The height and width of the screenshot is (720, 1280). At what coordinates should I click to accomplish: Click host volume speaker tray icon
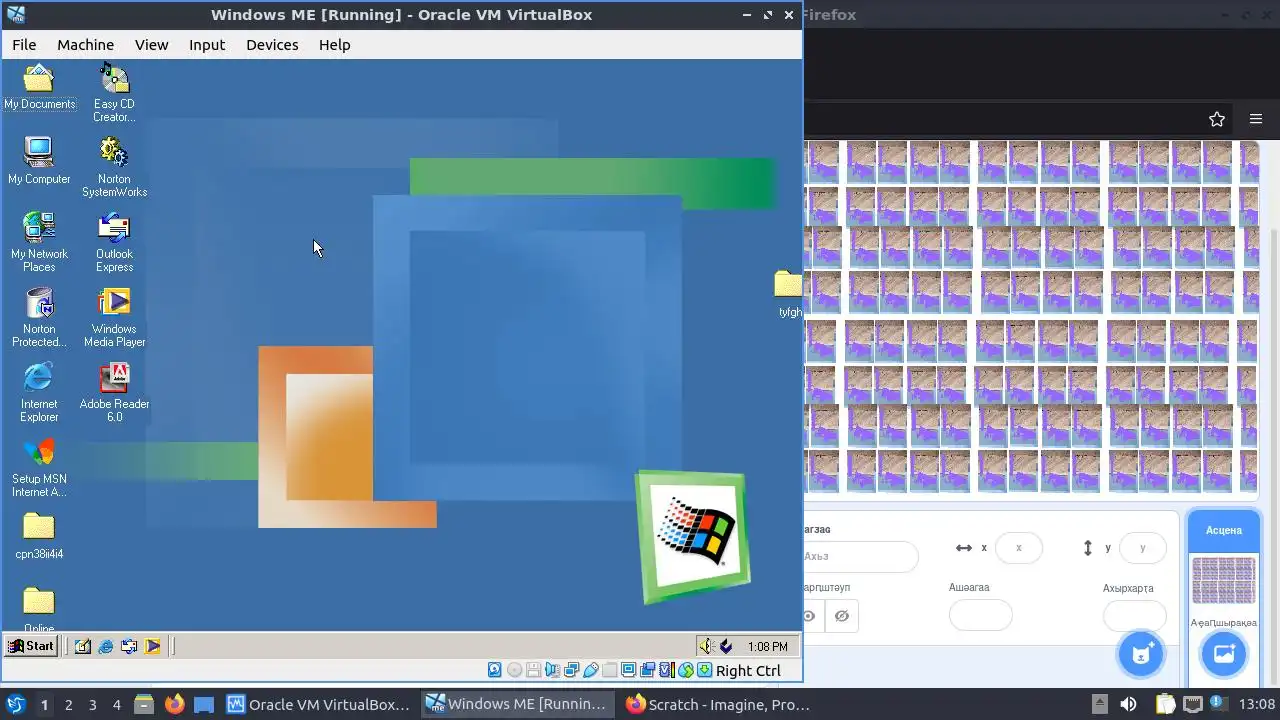(1128, 704)
